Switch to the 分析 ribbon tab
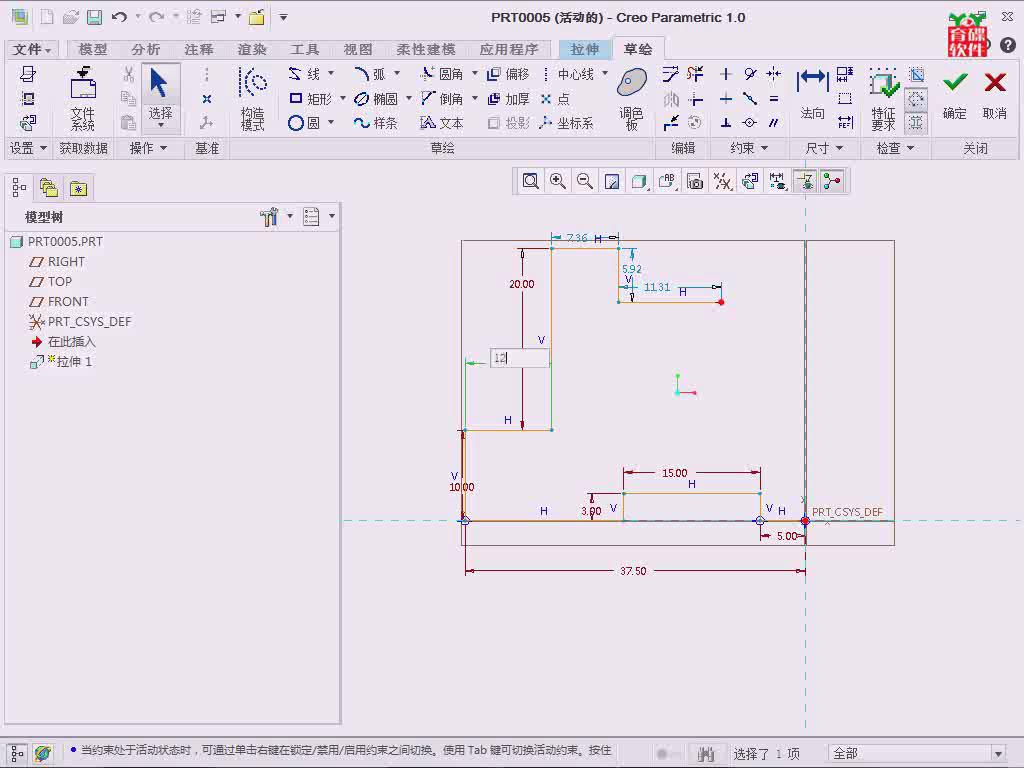Image resolution: width=1024 pixels, height=768 pixels. [x=145, y=49]
